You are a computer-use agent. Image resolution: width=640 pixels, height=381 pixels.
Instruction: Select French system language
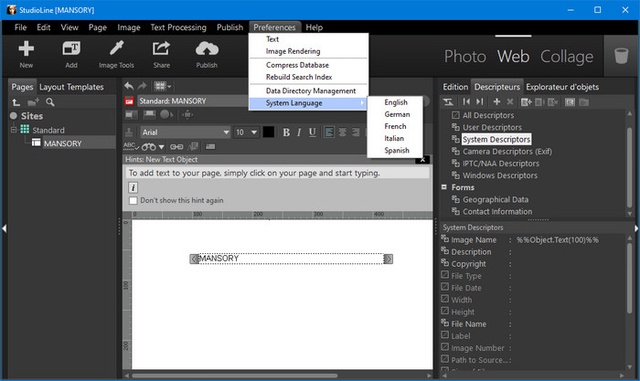coord(395,127)
